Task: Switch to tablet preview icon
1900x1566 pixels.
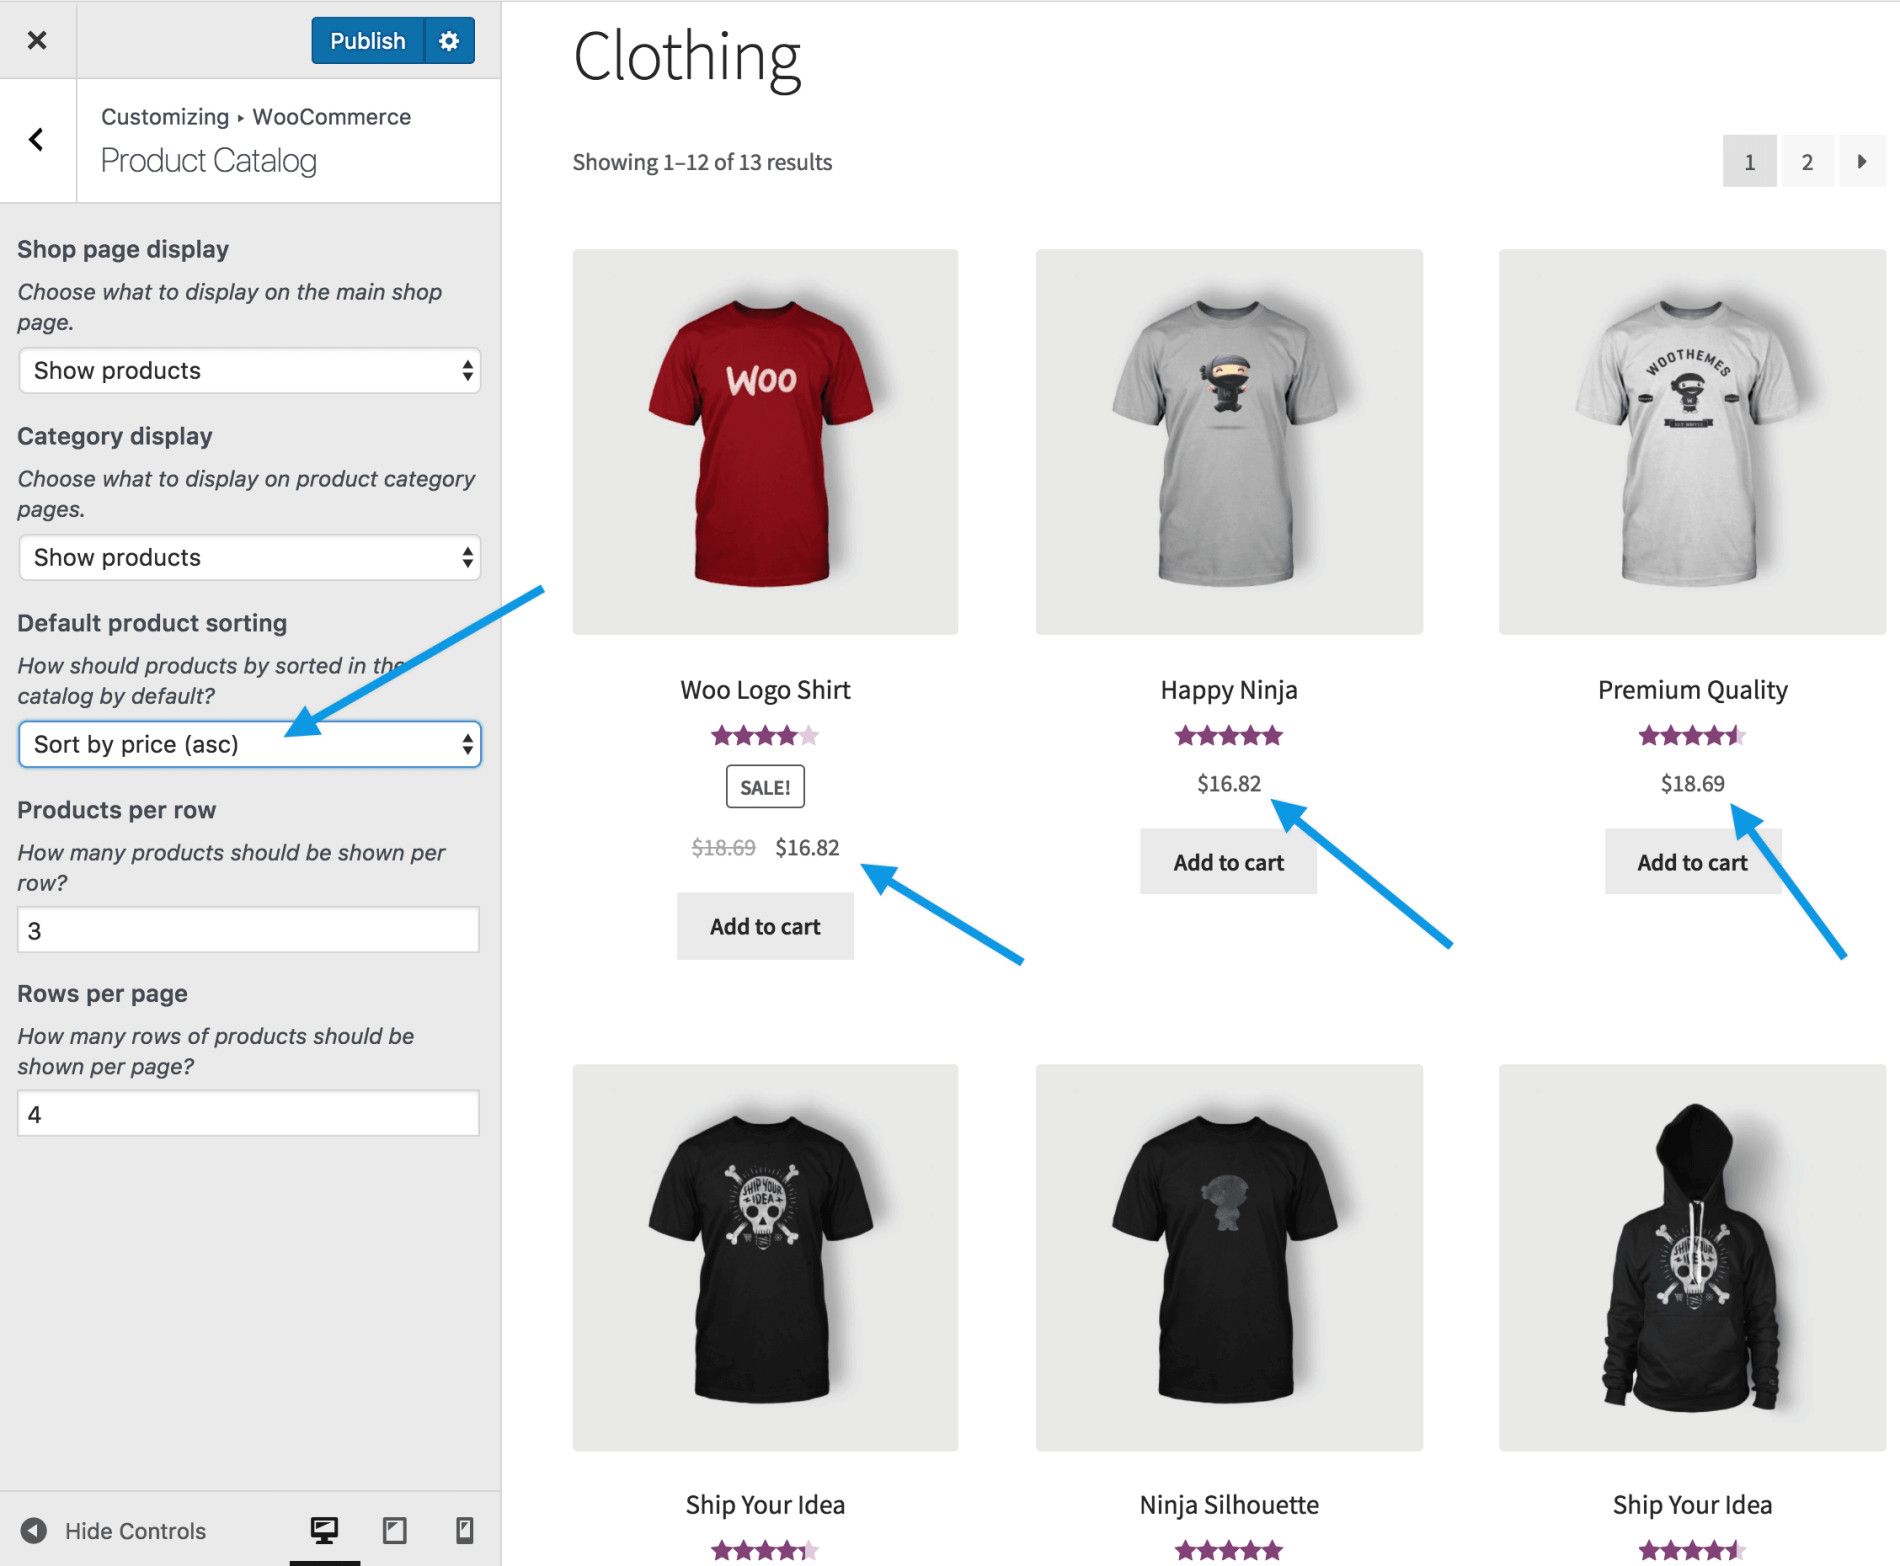Action: tap(395, 1530)
